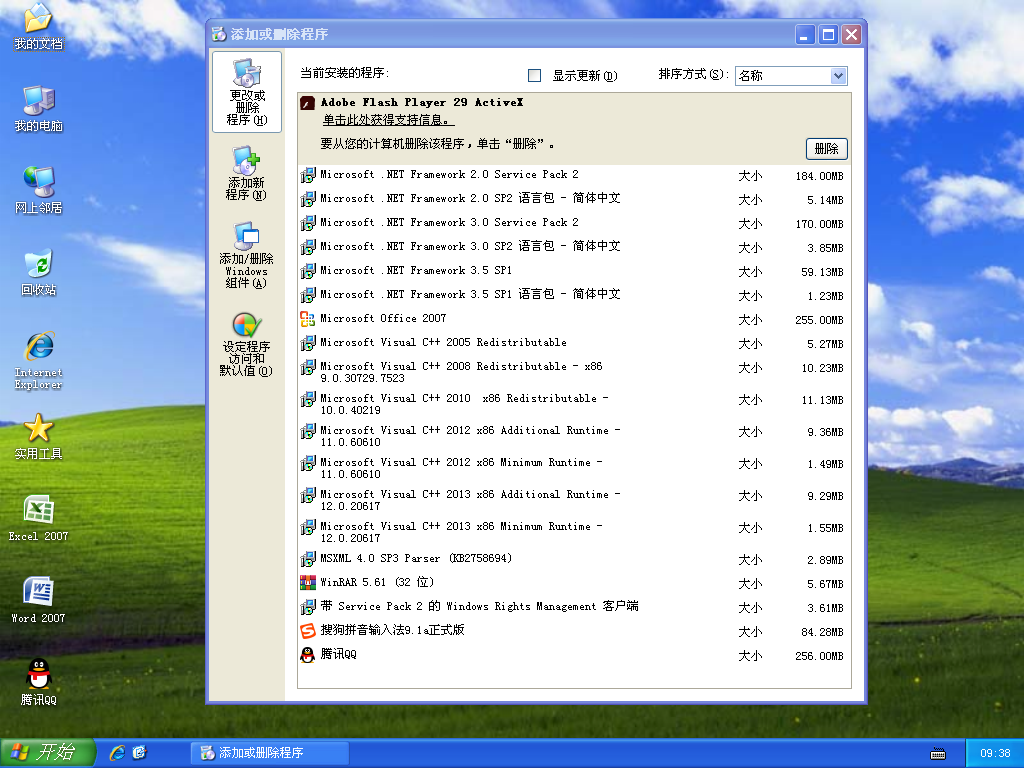Screen dimensions: 1024x768
Task: Open the keyboard icon in the system tray
Action: click(x=938, y=754)
